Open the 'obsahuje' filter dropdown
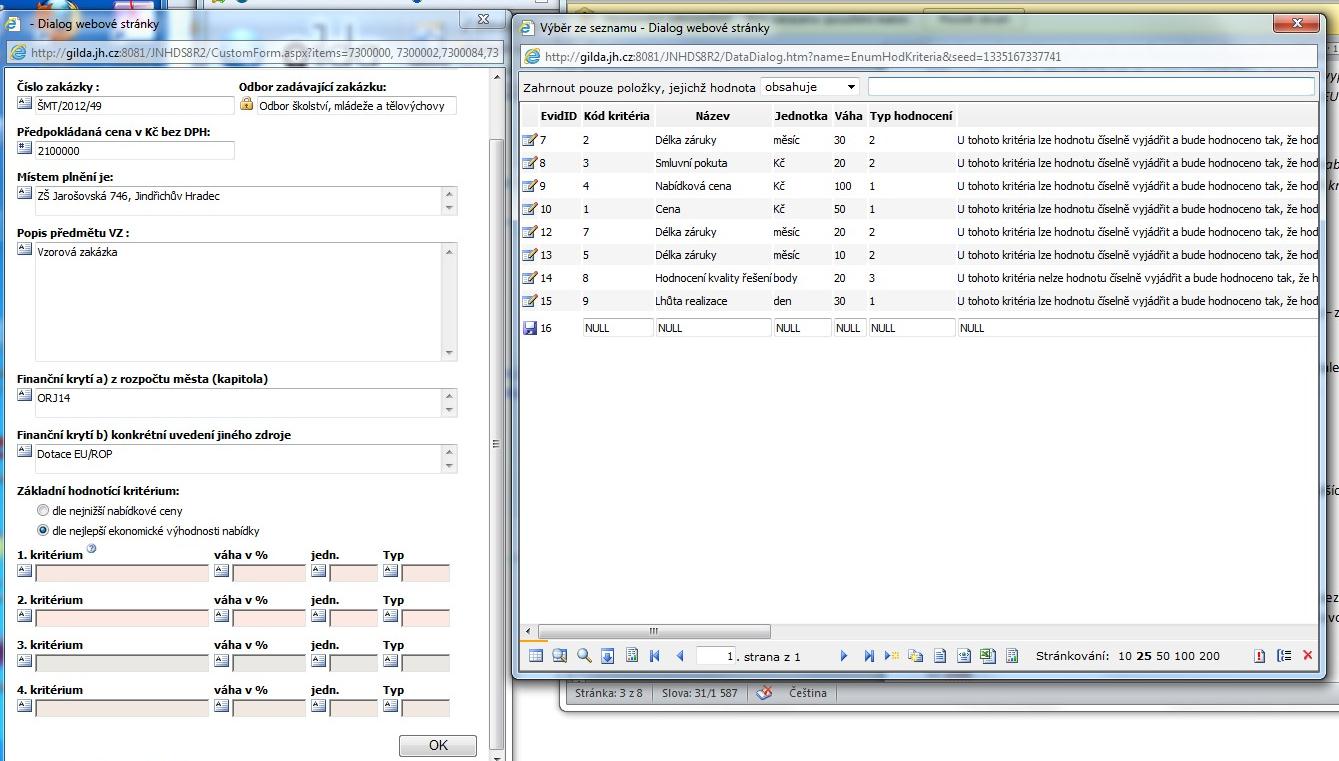This screenshot has width=1339, height=761. 810,87
